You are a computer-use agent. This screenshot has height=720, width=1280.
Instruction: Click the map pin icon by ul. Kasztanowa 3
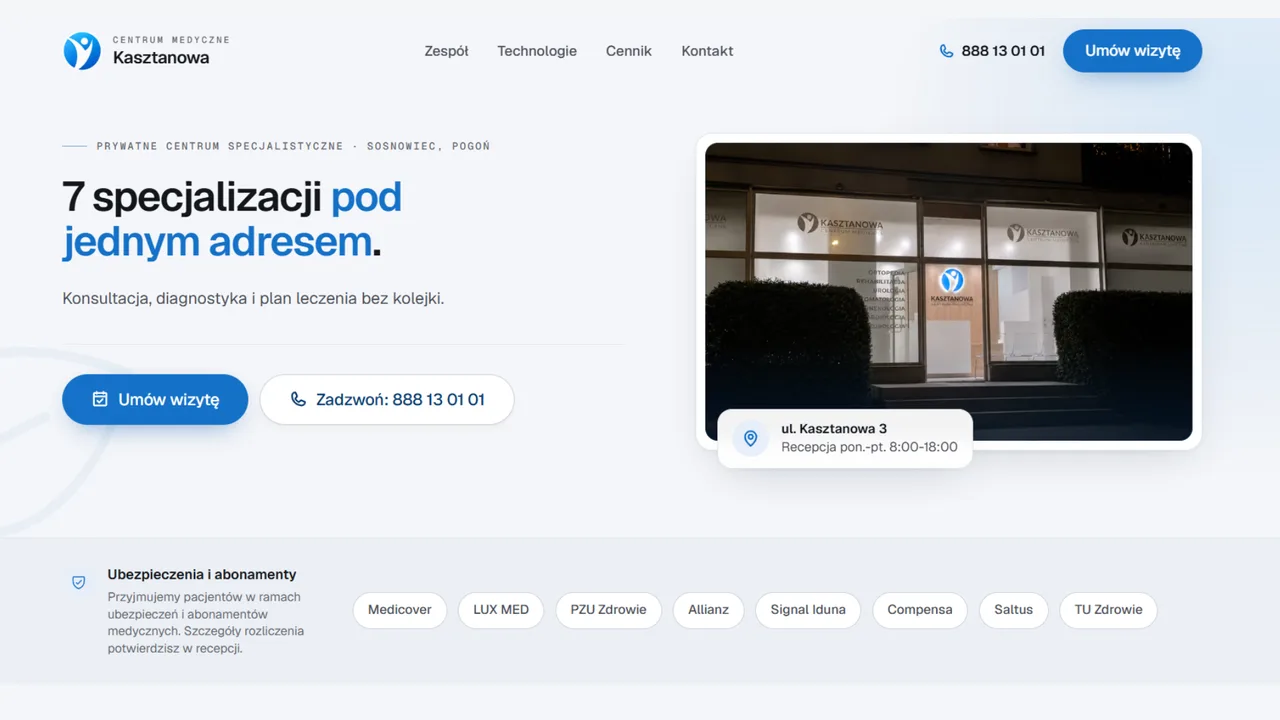click(751, 438)
